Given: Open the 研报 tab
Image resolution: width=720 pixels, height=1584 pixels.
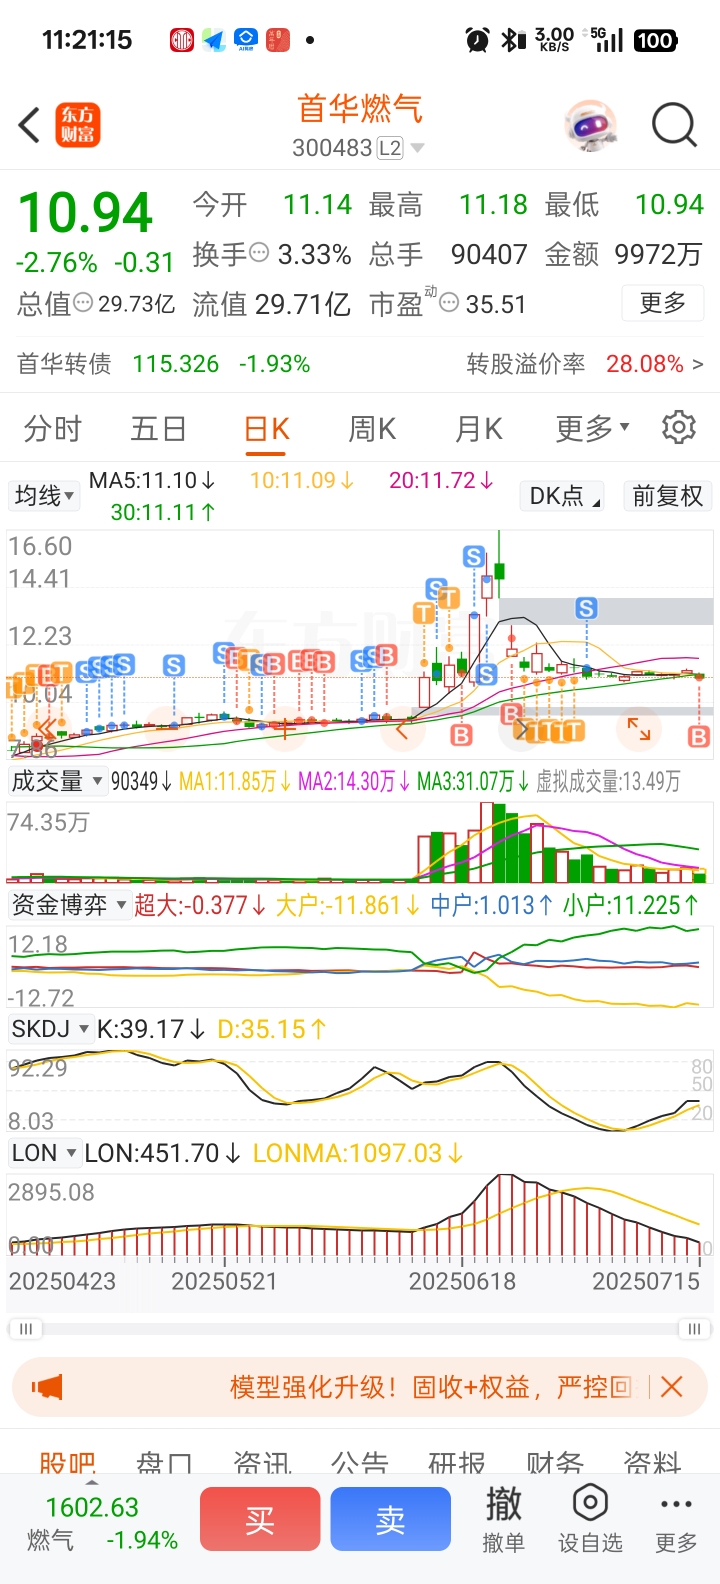Looking at the screenshot, I should click(457, 1463).
